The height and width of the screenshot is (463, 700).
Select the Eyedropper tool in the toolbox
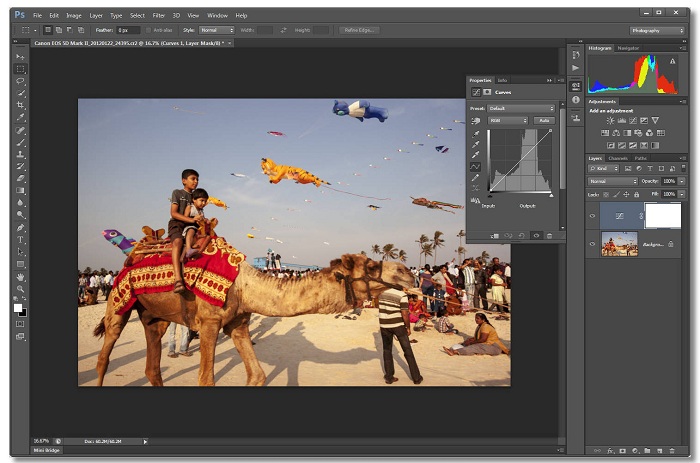[20, 117]
